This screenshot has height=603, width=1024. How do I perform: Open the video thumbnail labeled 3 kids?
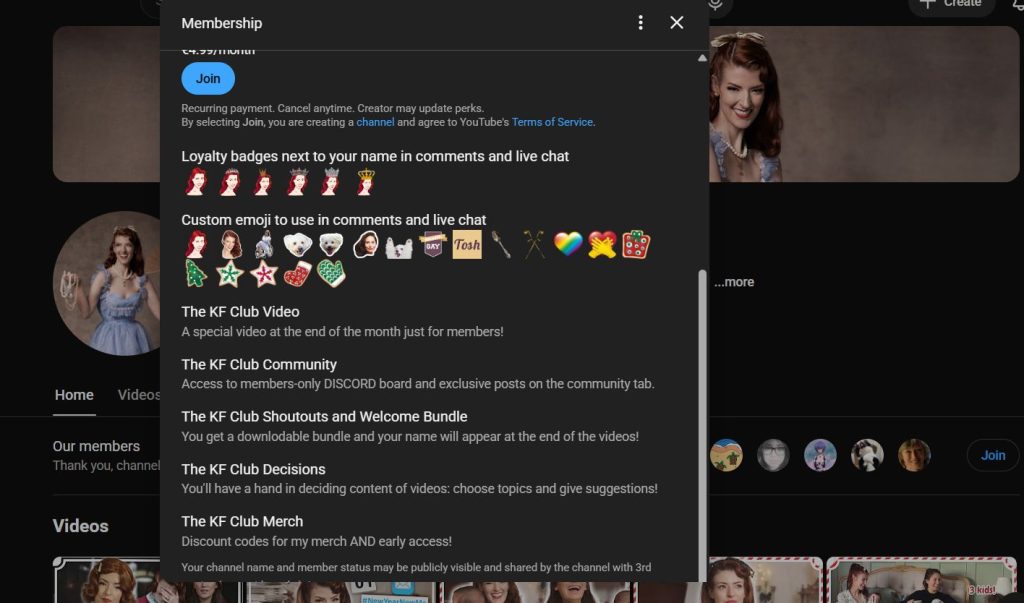(x=921, y=580)
